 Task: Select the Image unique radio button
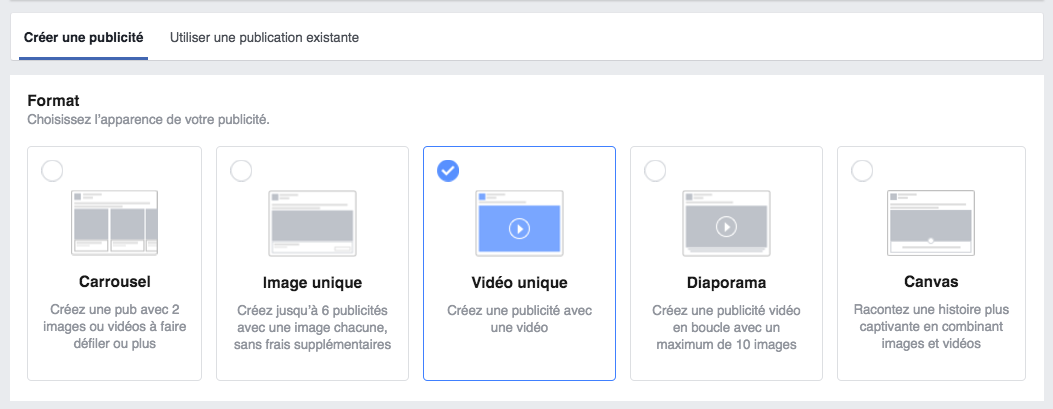[240, 171]
